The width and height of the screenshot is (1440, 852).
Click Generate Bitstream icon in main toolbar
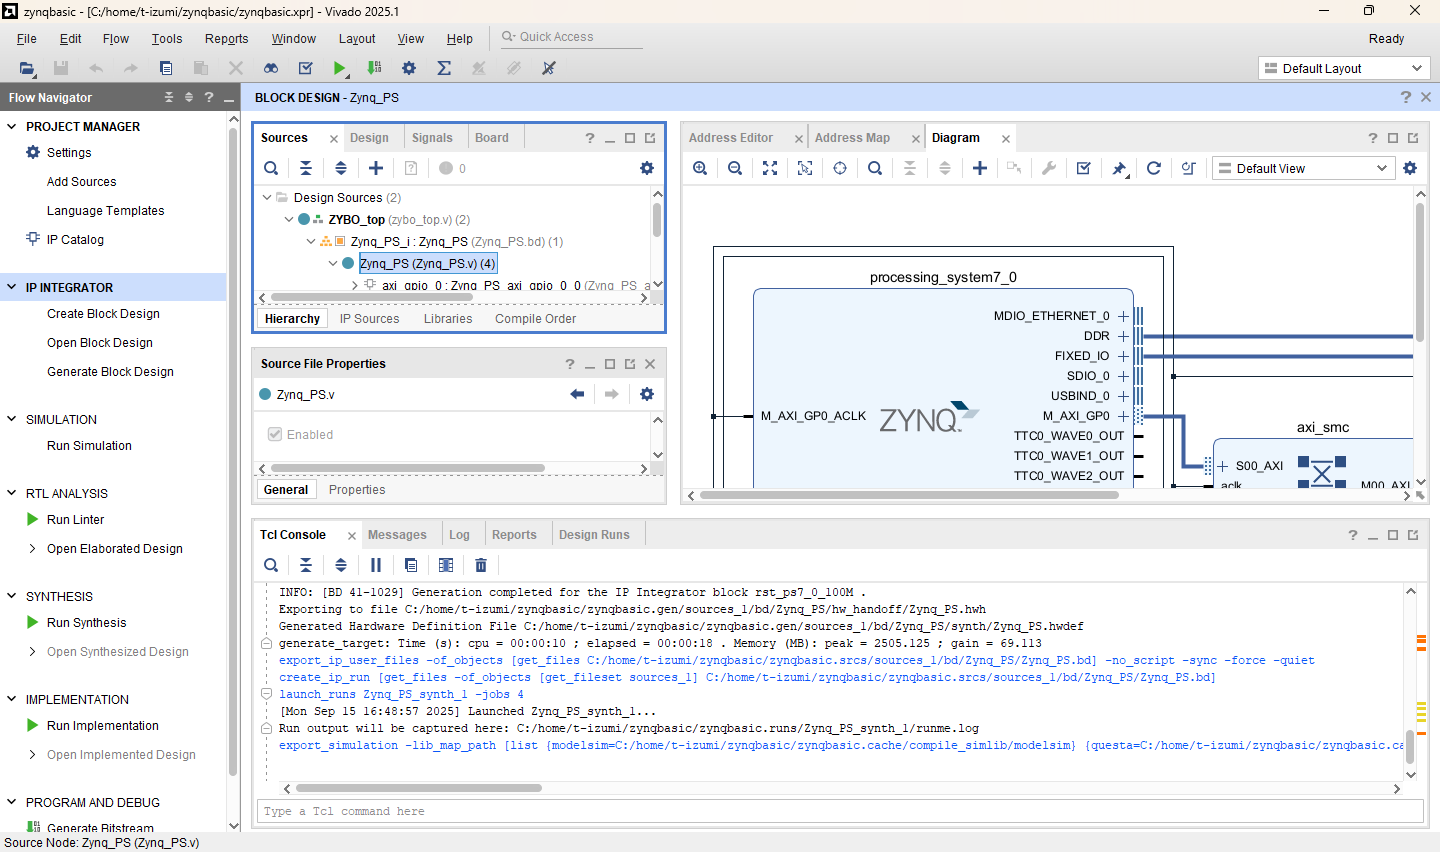click(374, 68)
